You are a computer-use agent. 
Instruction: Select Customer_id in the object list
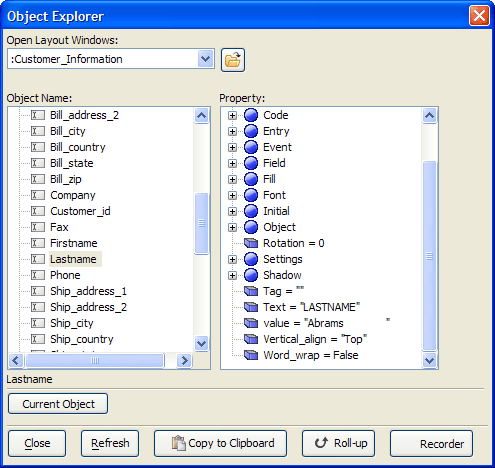pyautogui.click(x=80, y=211)
